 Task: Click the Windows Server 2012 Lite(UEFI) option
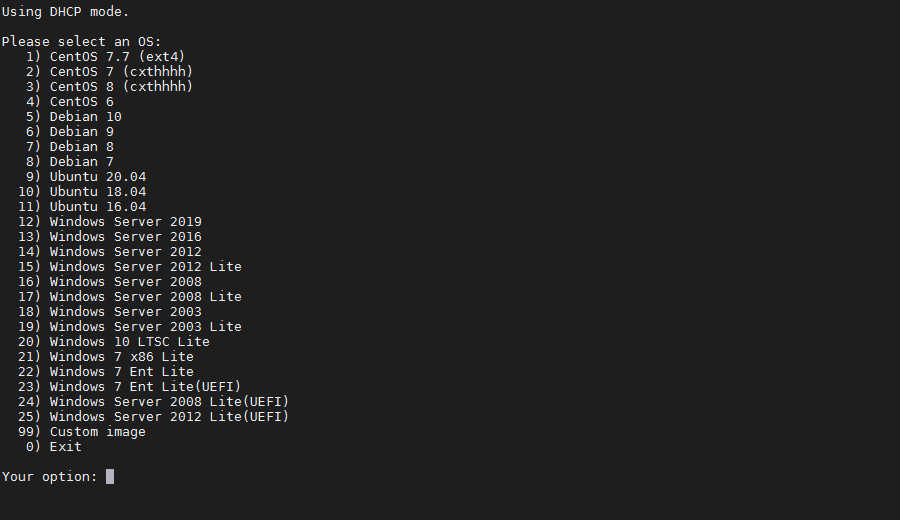click(x=169, y=417)
